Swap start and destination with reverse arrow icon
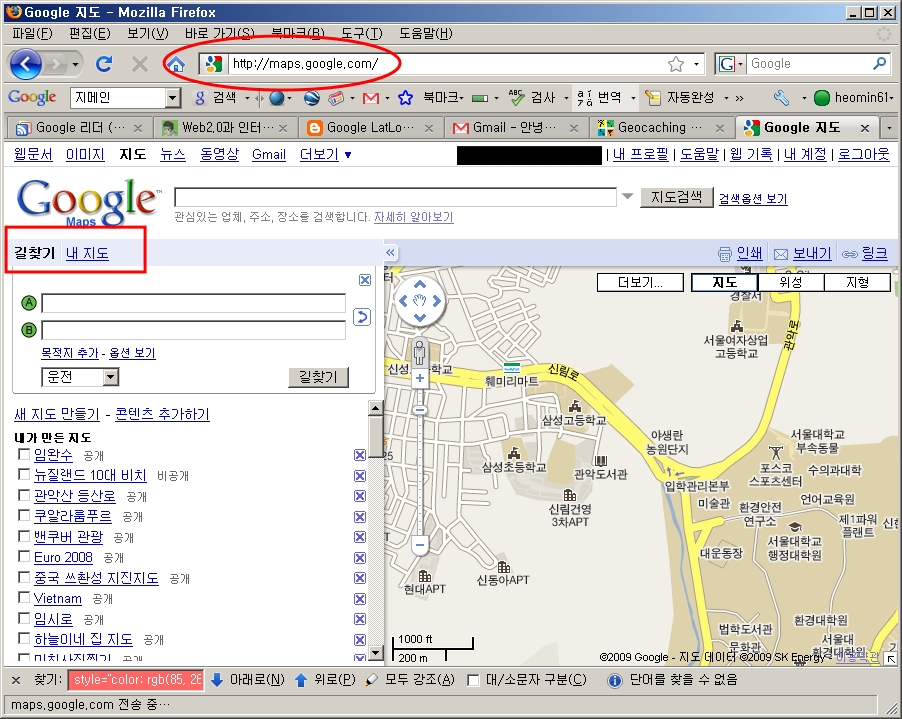 361,317
